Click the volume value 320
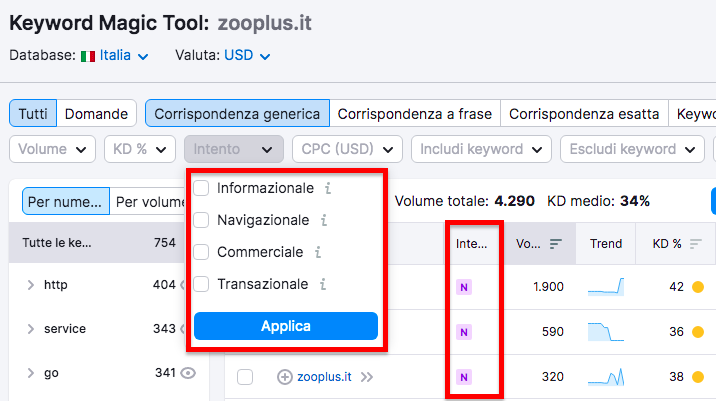Viewport: 716px width, 401px height. (553, 377)
